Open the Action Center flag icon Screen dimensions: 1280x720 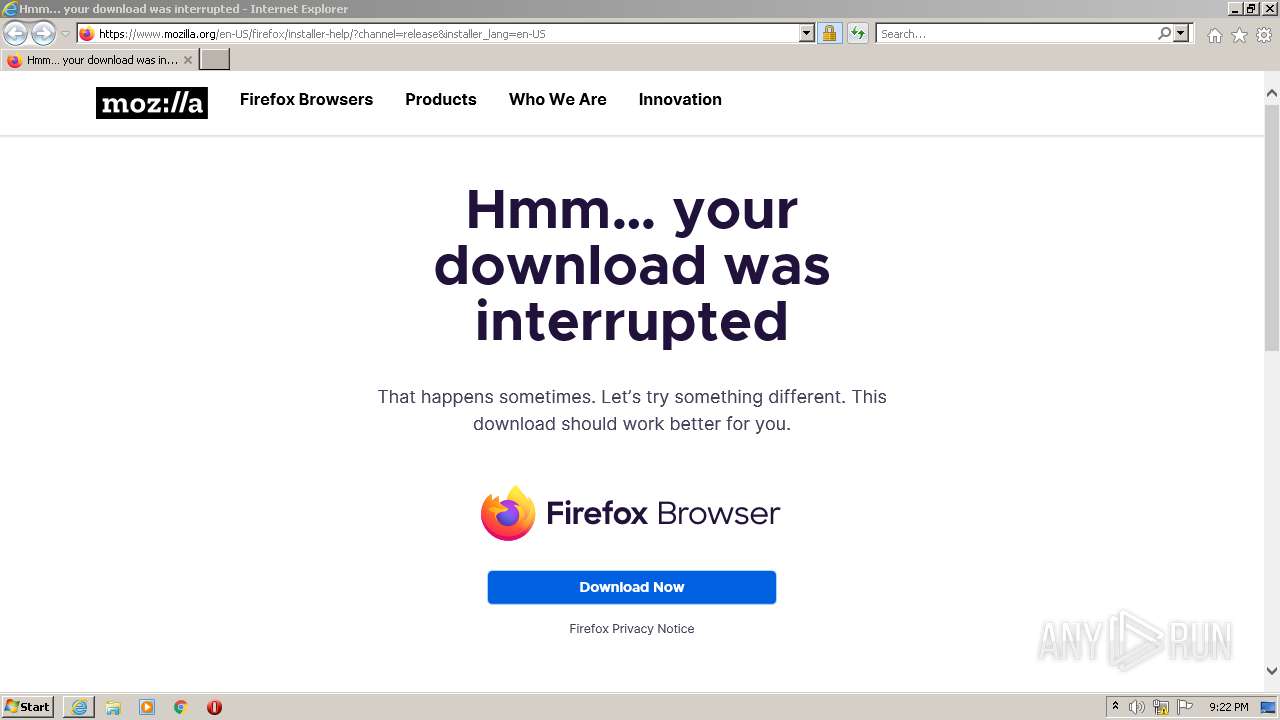pos(1185,707)
